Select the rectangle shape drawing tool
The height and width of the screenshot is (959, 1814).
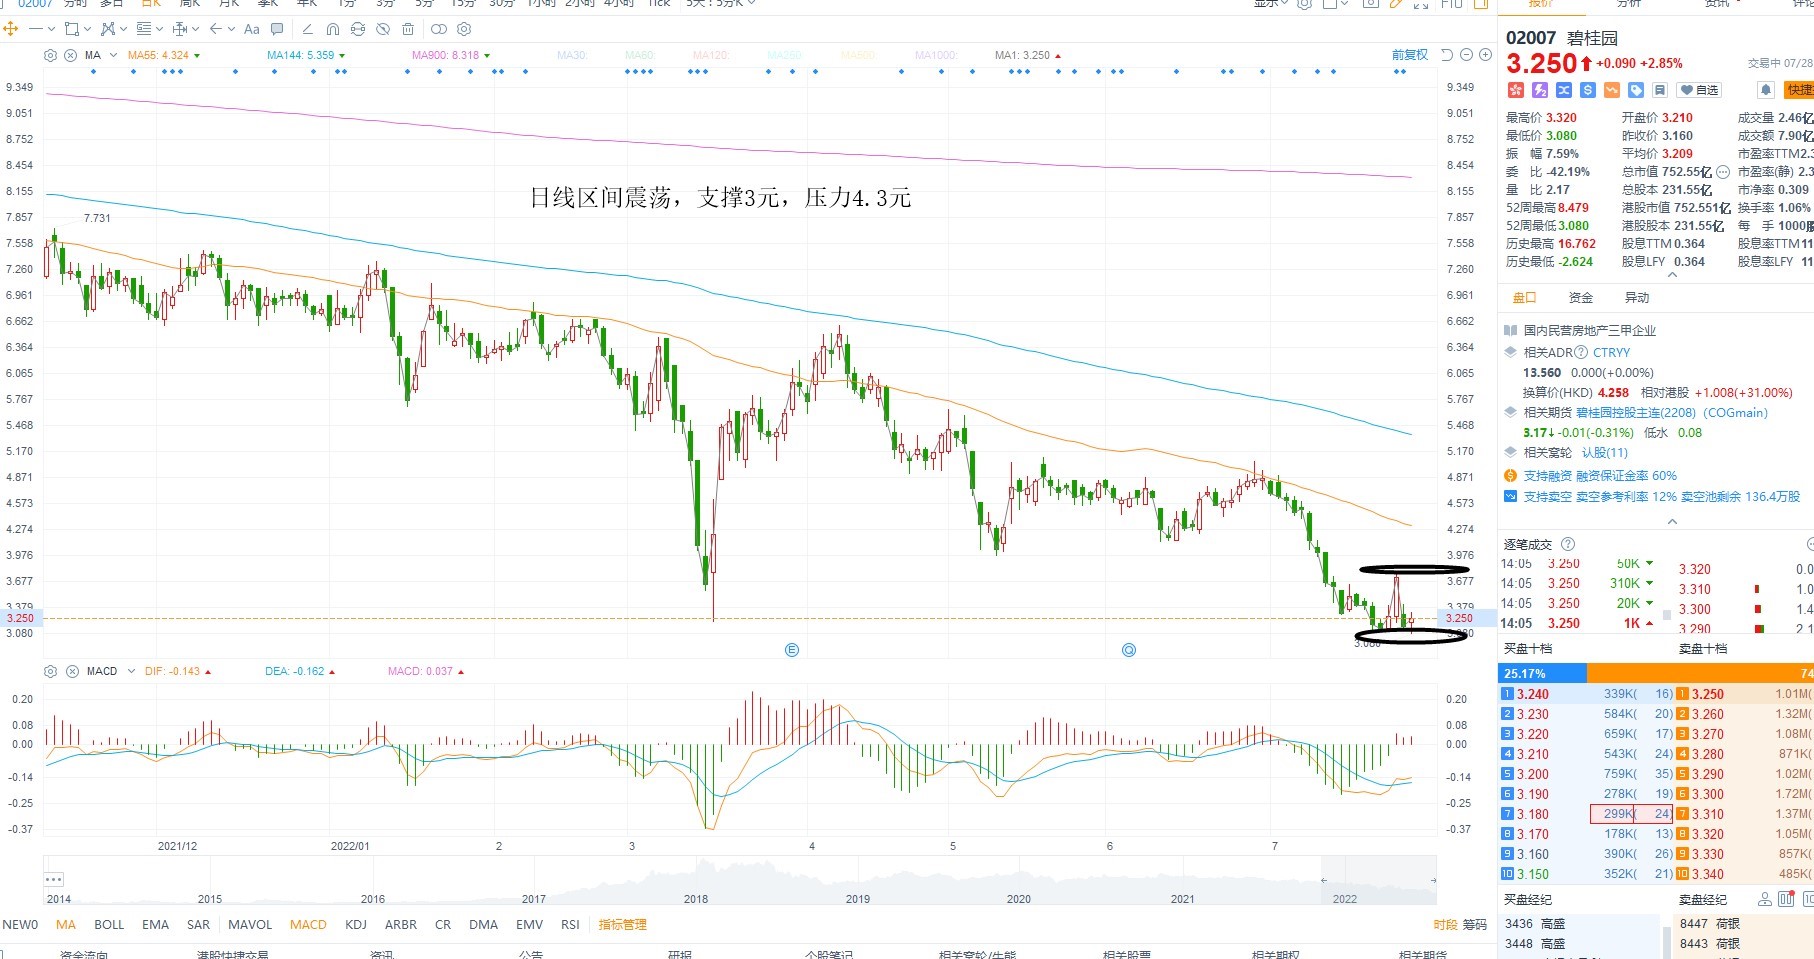(72, 29)
